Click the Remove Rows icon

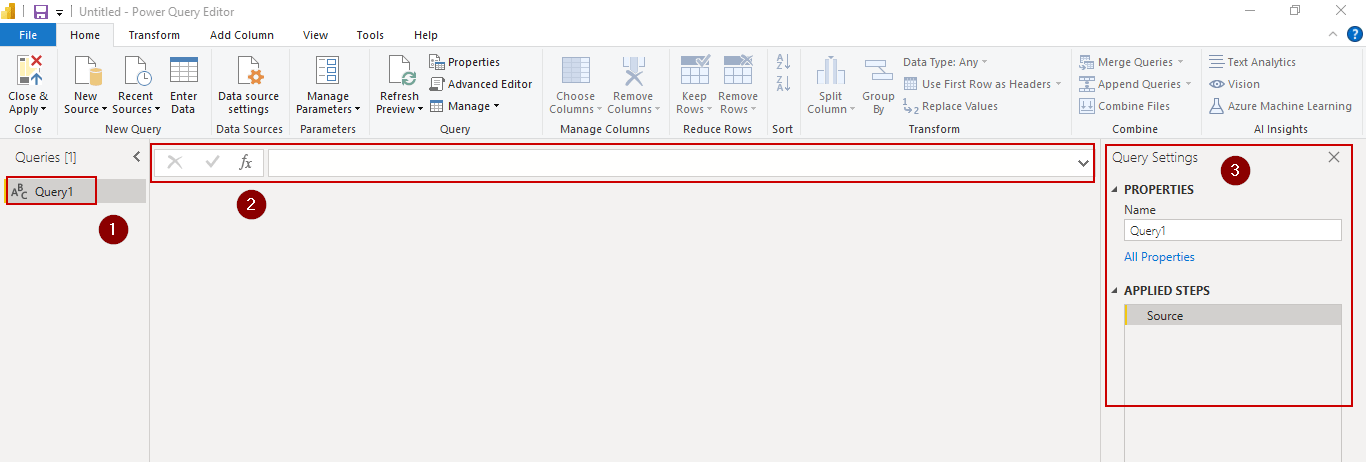[x=738, y=71]
